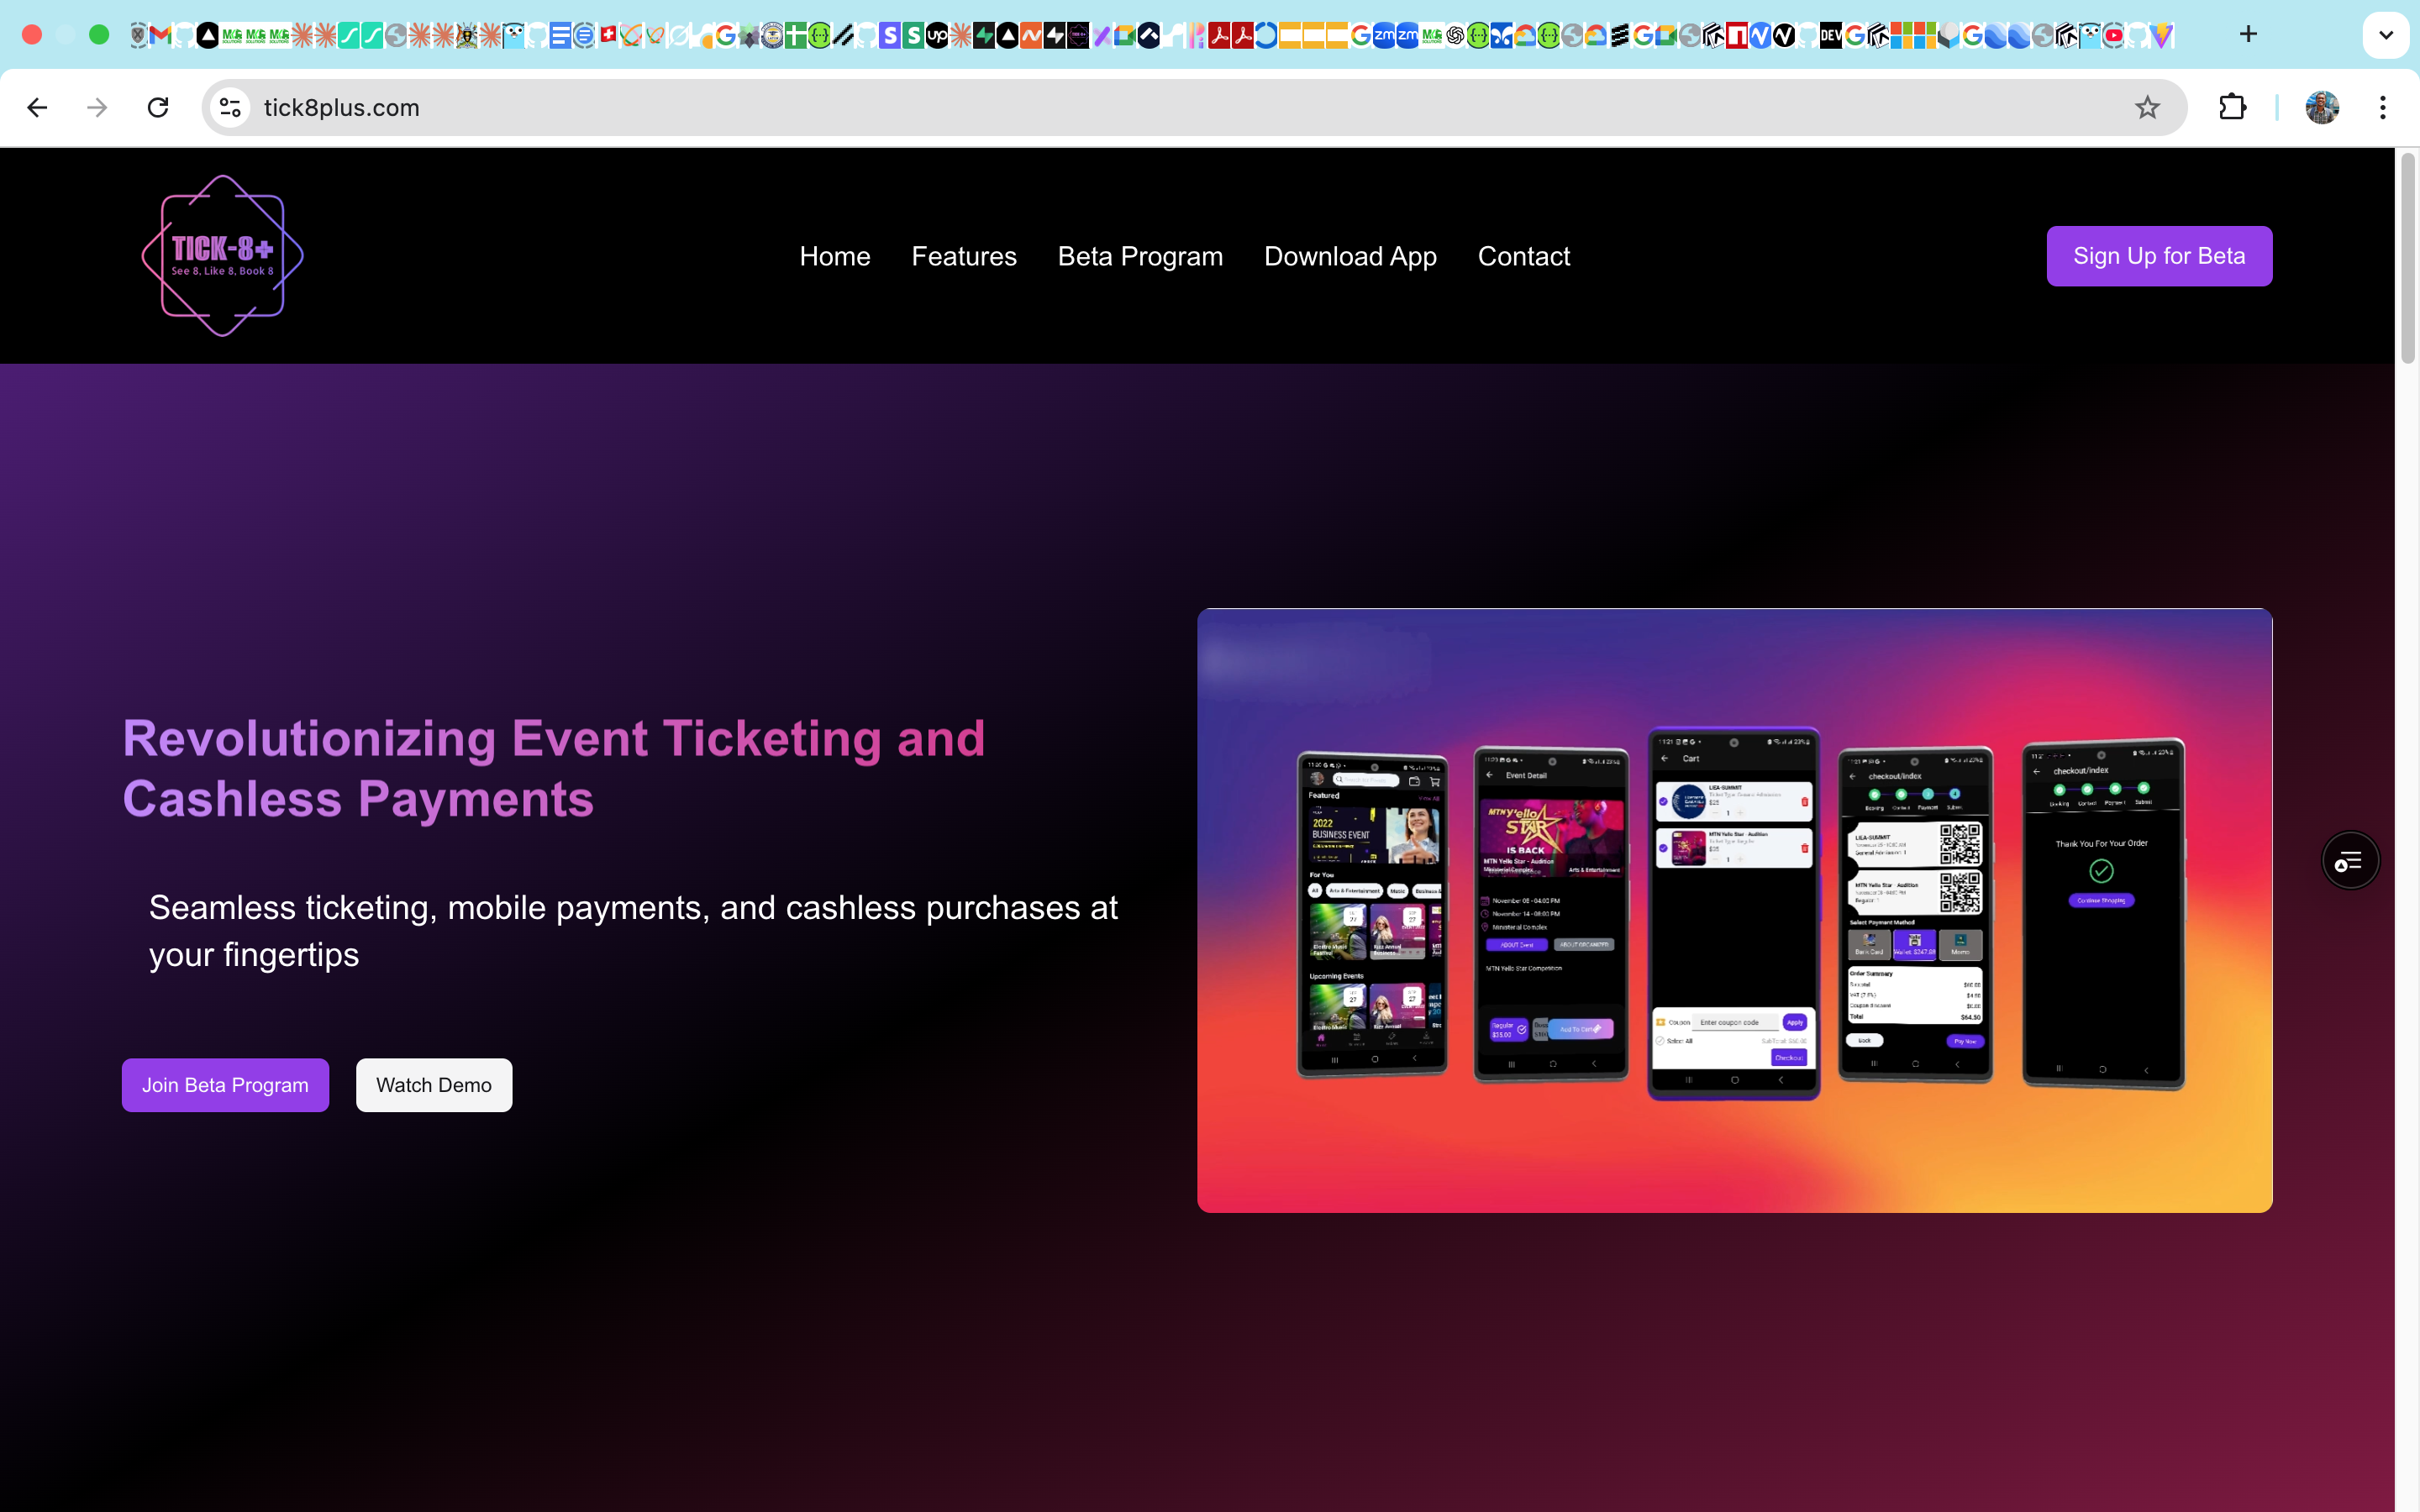Click the Chrome profile avatar

click(x=2322, y=107)
